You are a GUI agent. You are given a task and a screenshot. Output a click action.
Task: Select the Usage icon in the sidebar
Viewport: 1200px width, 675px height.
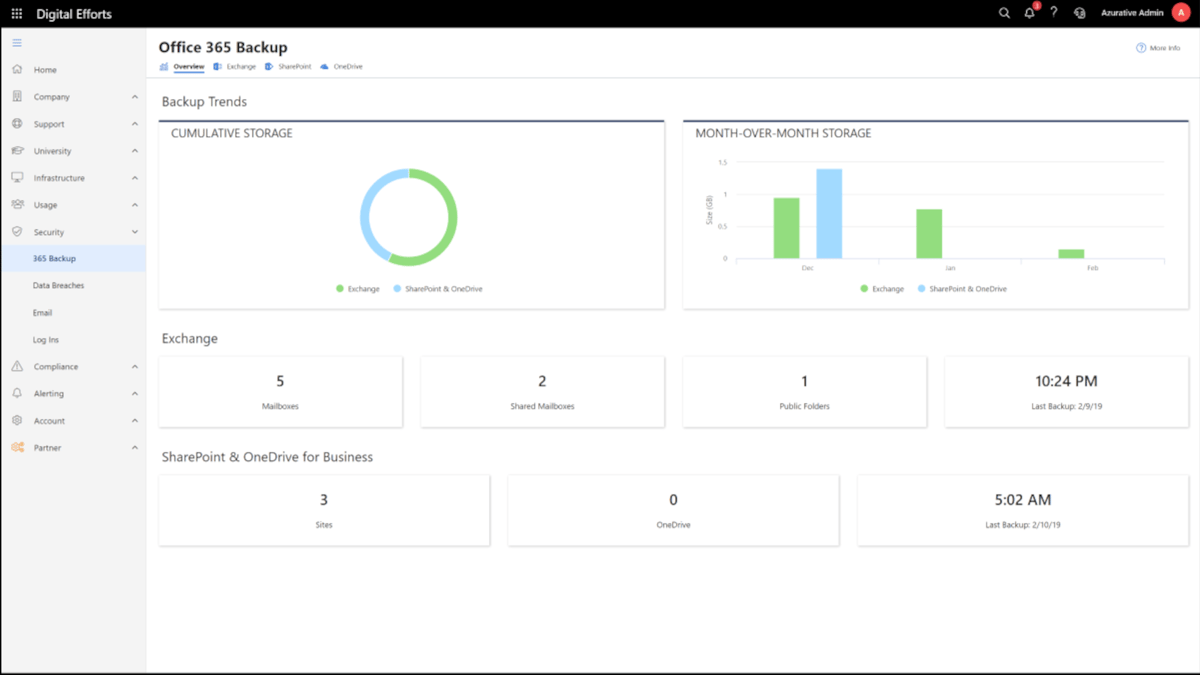coord(17,204)
